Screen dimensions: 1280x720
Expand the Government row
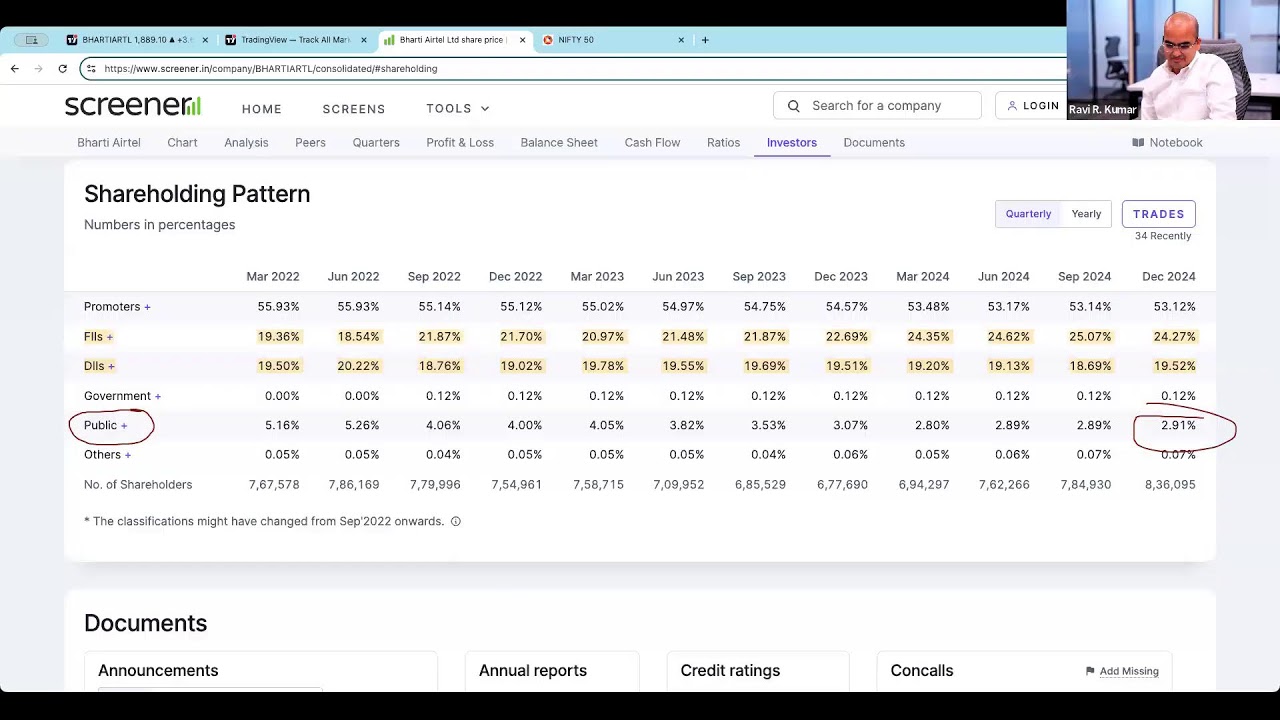pos(122,396)
